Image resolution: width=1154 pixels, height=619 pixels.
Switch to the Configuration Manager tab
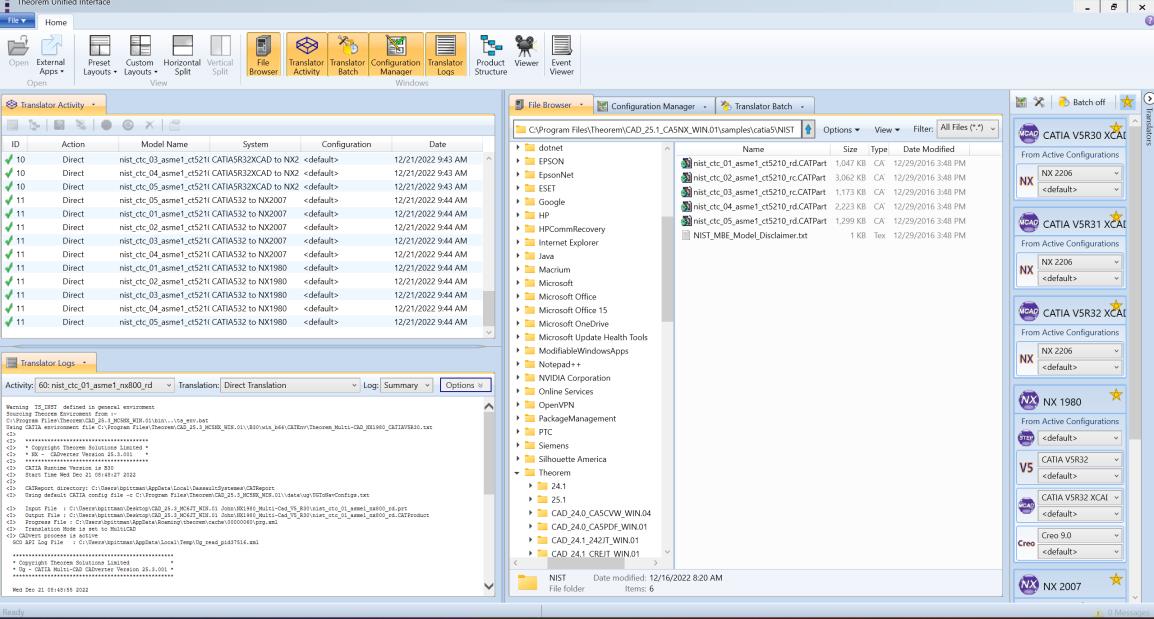click(x=653, y=106)
